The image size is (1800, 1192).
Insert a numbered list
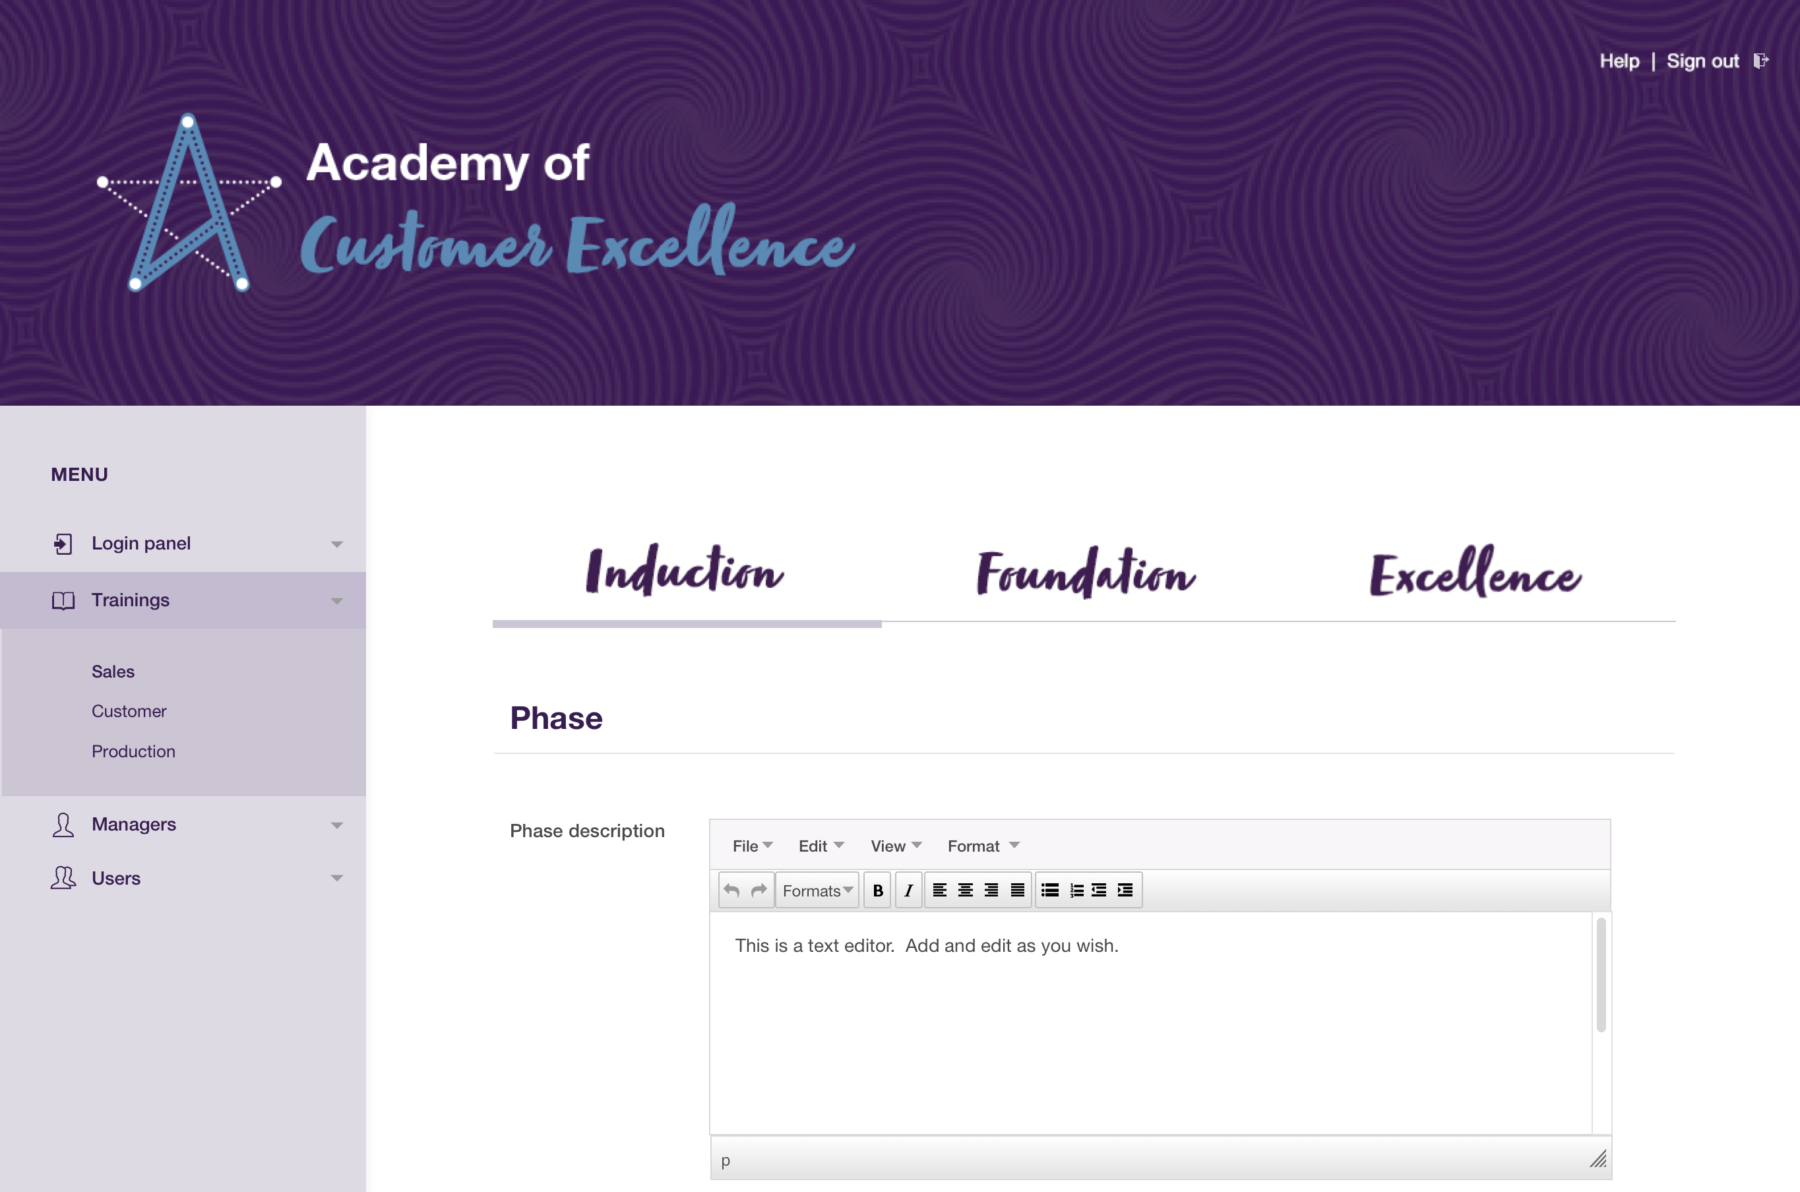coord(1076,890)
